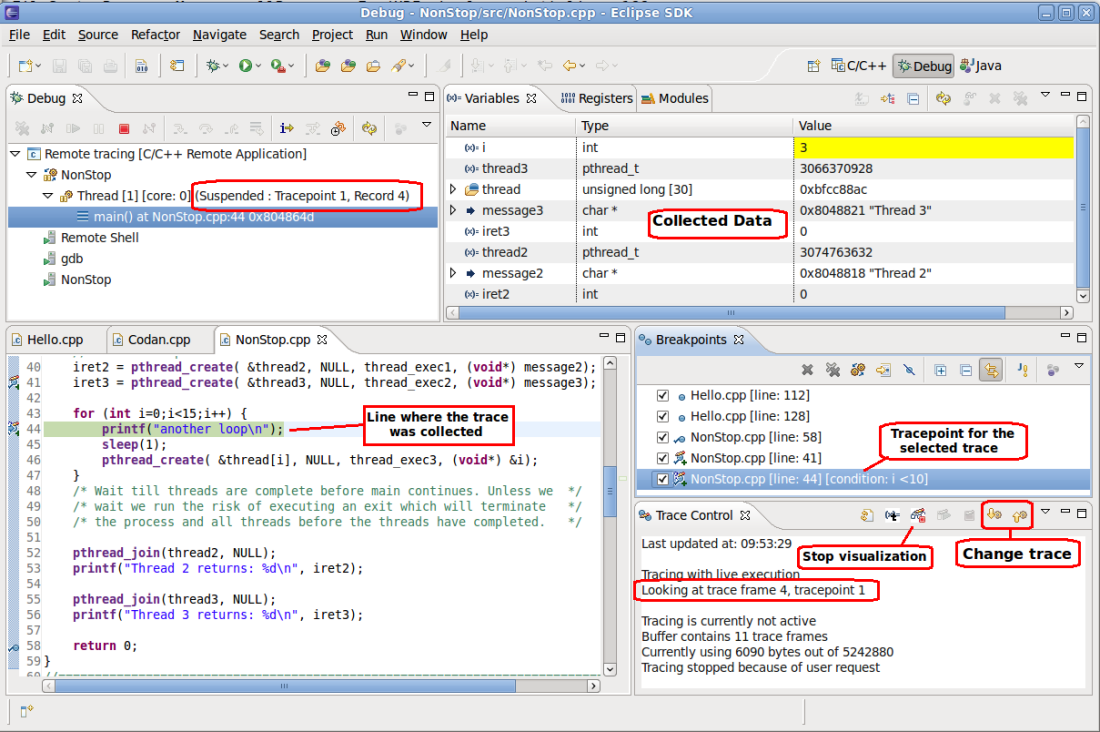The image size is (1100, 732).
Task: Switch to the Modules tab
Action: (x=675, y=98)
